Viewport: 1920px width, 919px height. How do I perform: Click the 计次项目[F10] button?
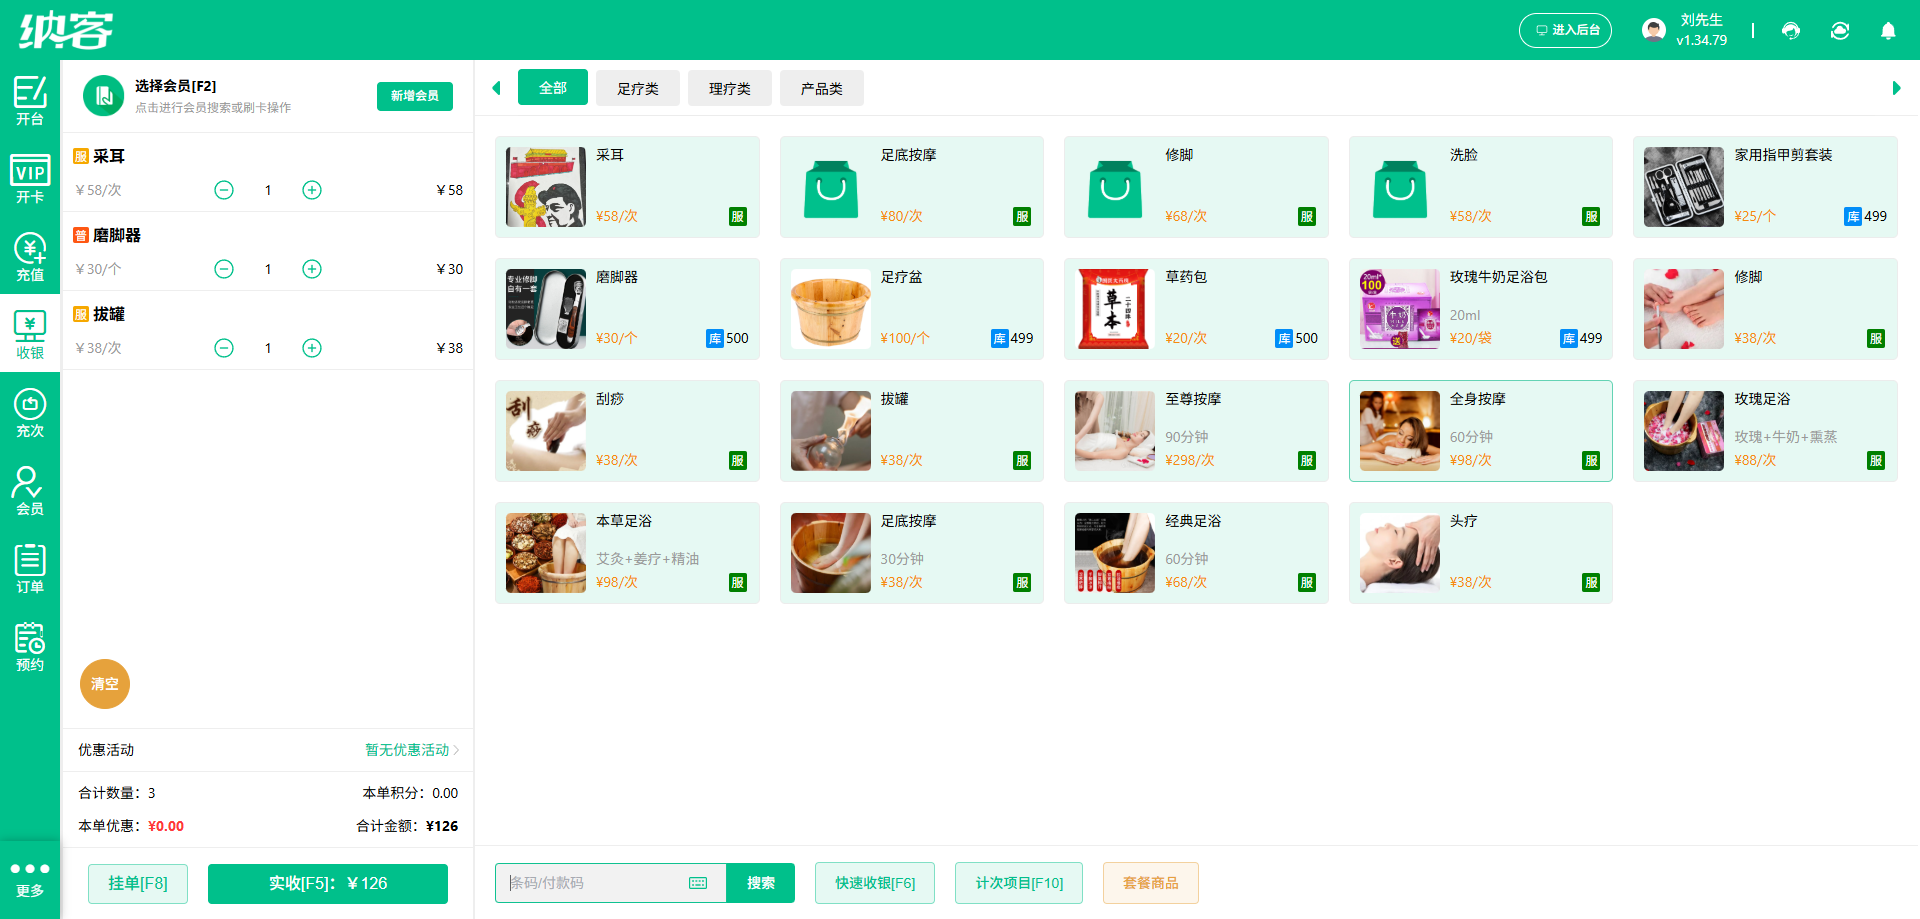tap(1019, 883)
